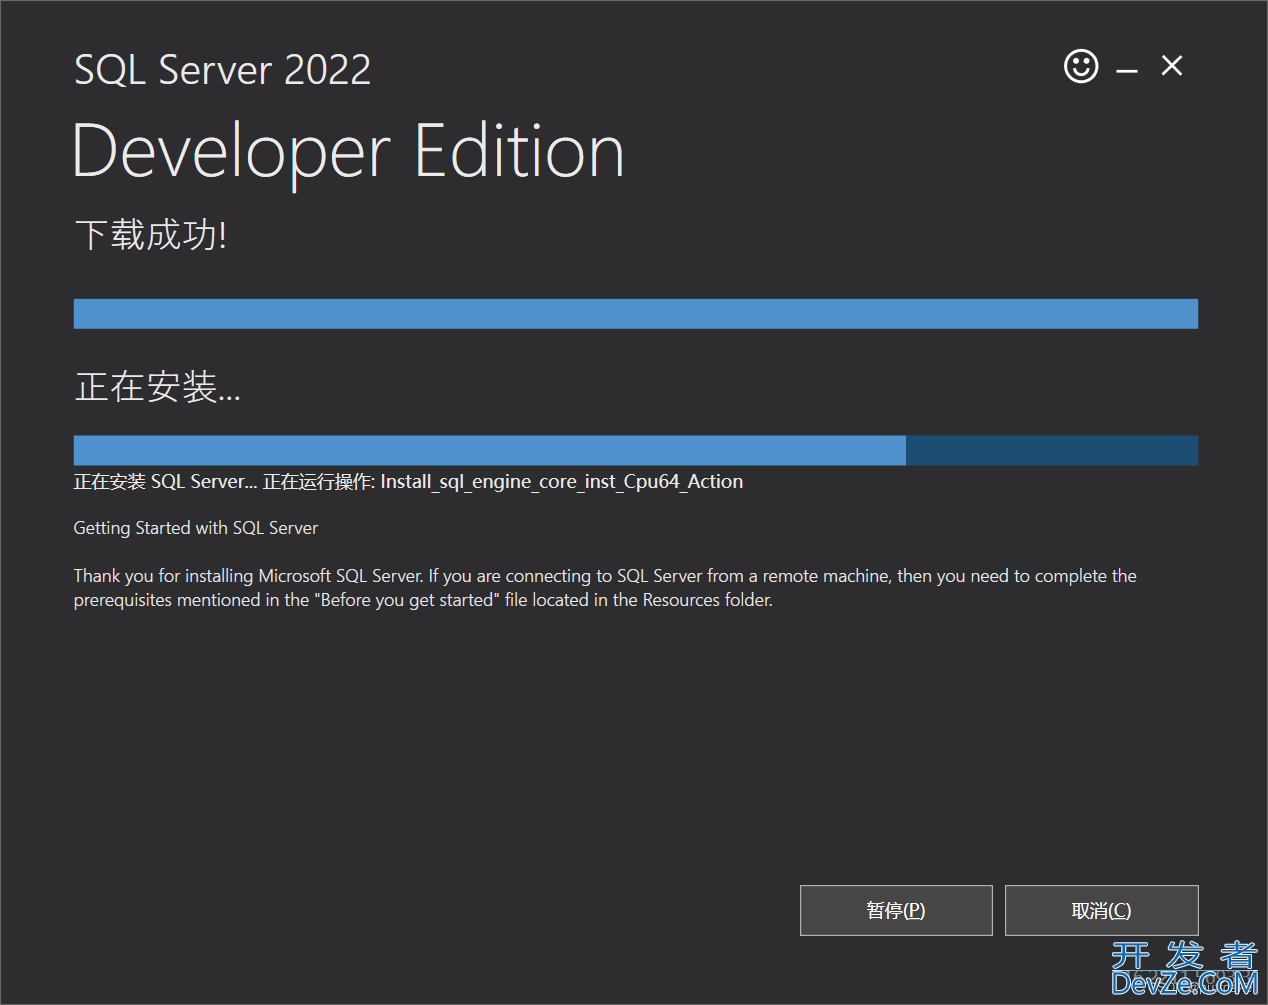Screen dimensions: 1268x1005
Task: Click the smiley feedback icon
Action: (x=1081, y=67)
